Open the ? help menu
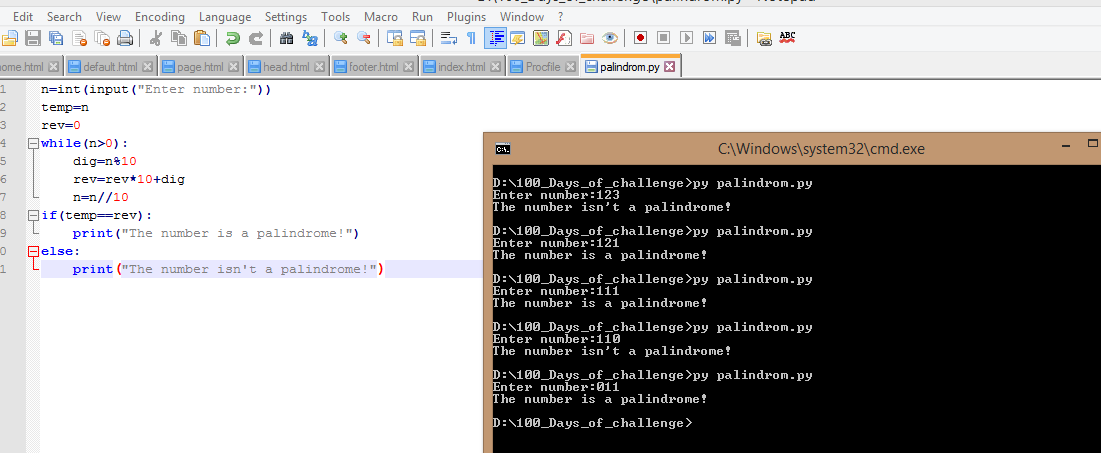The height and width of the screenshot is (453, 1101). point(560,17)
